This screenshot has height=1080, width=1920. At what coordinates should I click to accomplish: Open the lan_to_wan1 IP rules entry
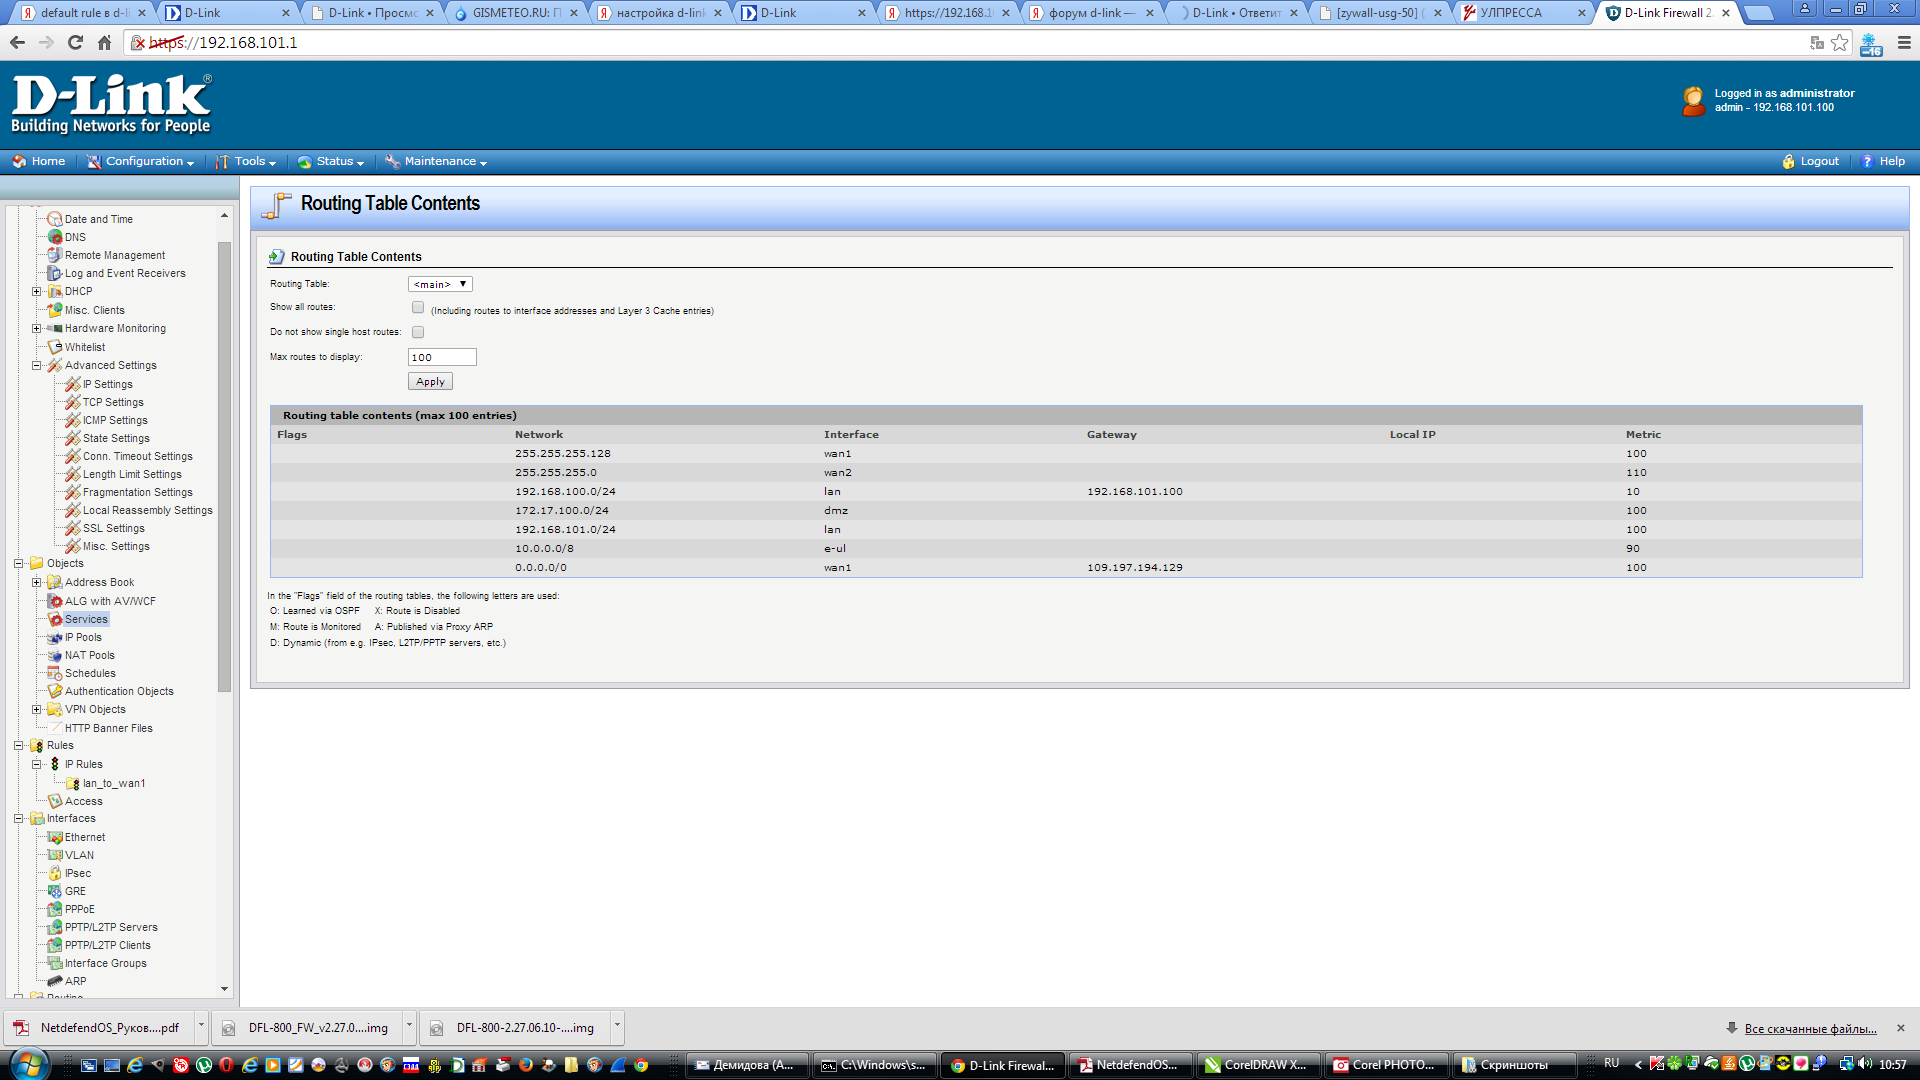(x=113, y=783)
